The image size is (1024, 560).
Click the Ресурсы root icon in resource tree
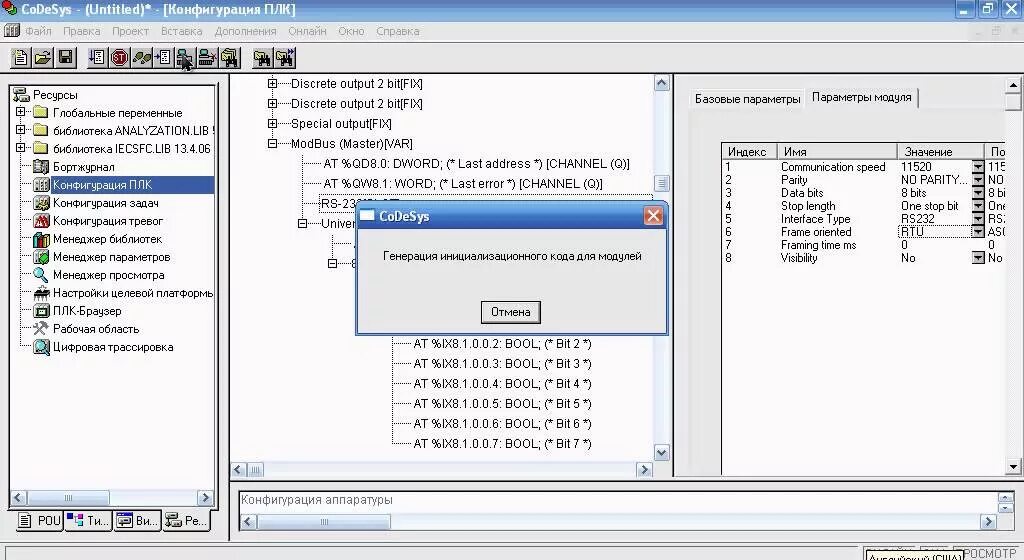(x=22, y=95)
